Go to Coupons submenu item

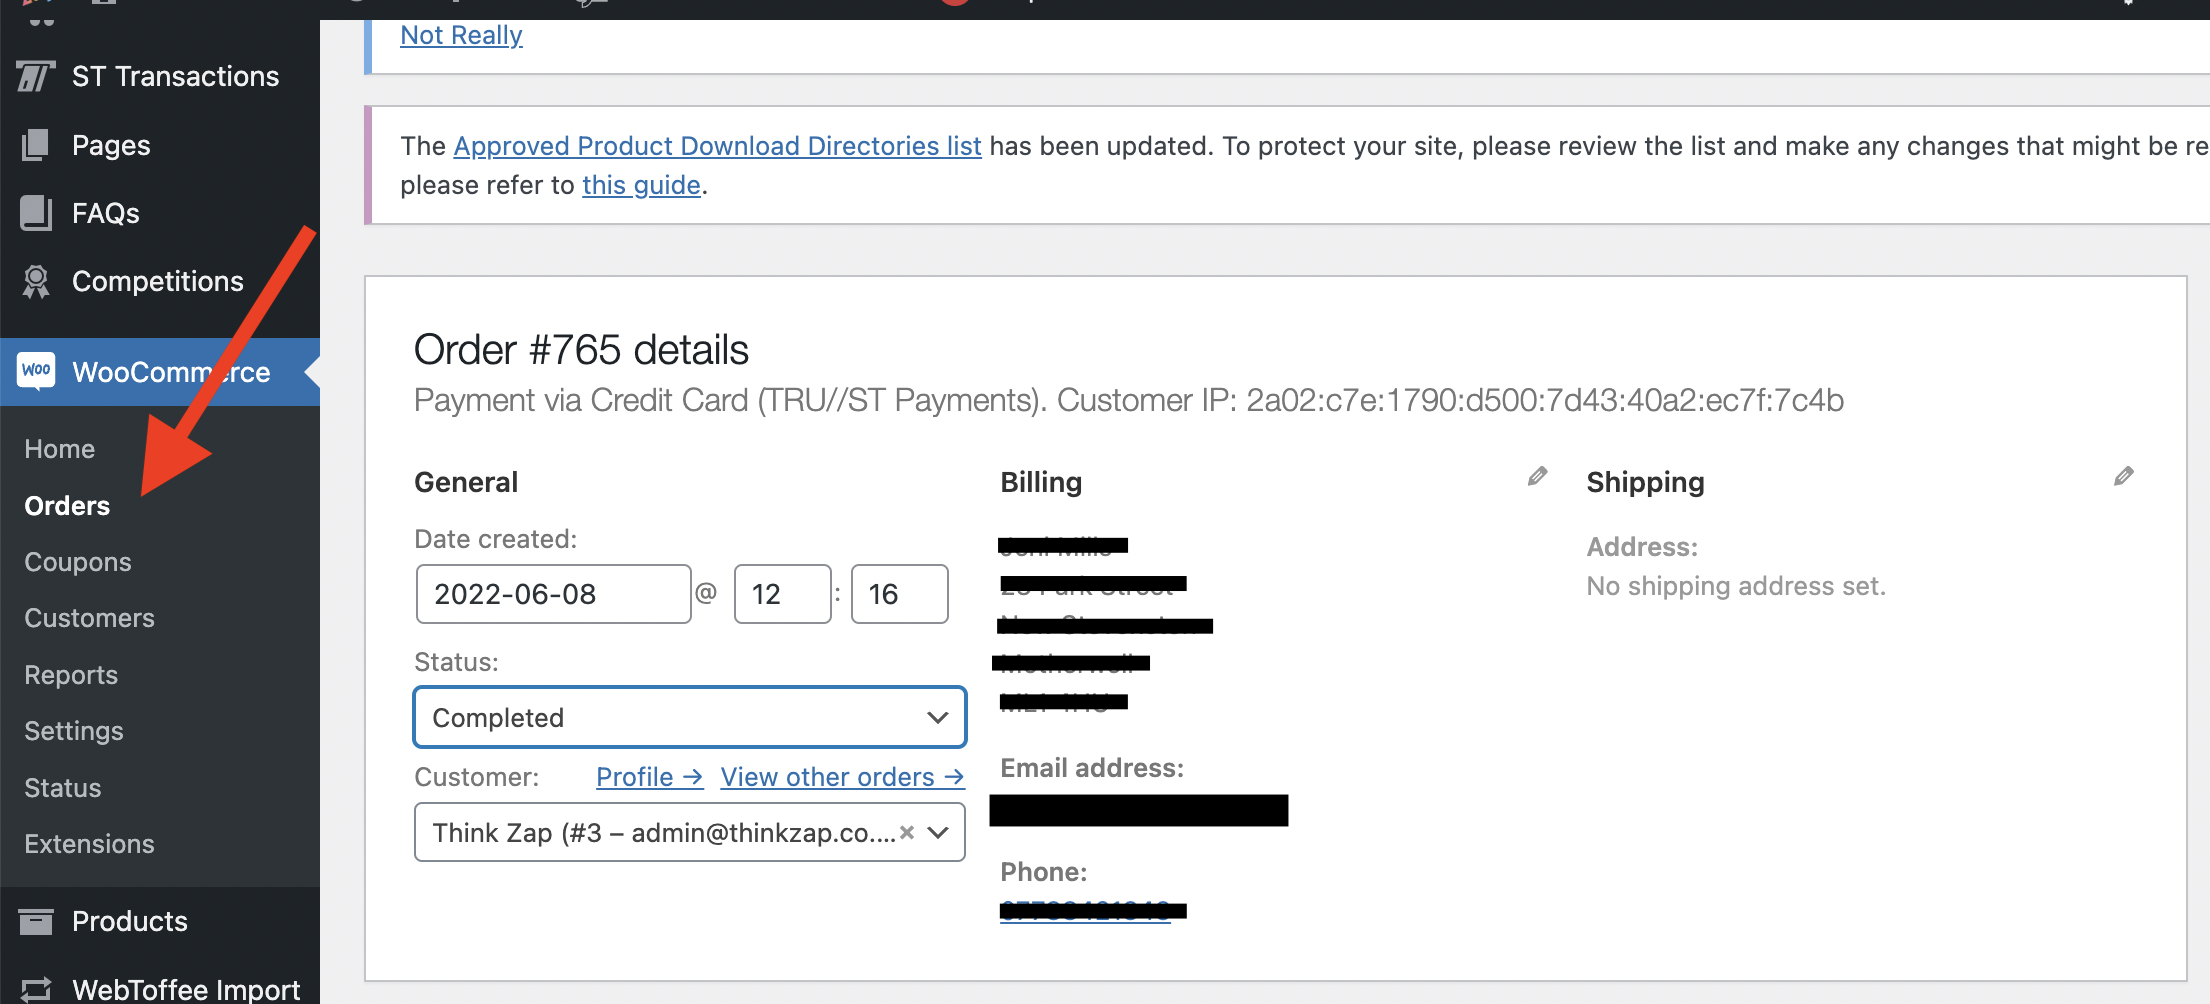(x=78, y=562)
